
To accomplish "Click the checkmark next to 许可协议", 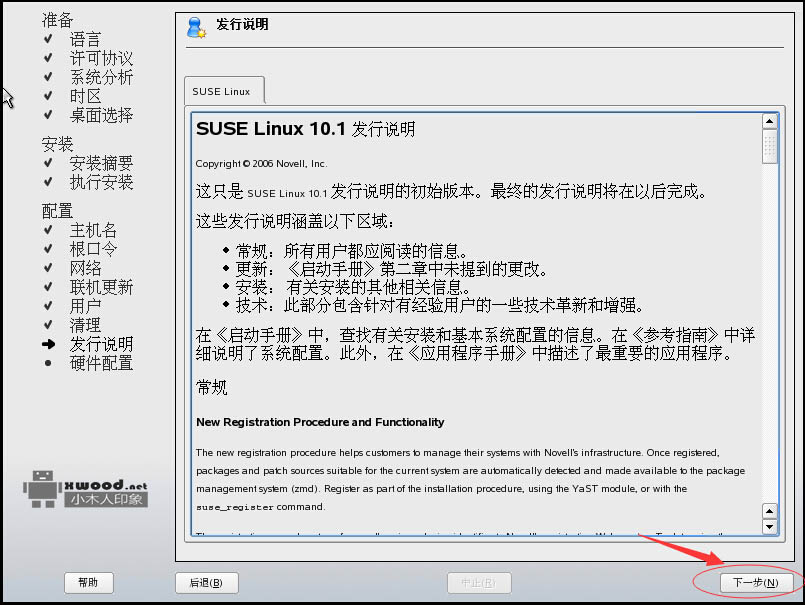I will point(48,58).
